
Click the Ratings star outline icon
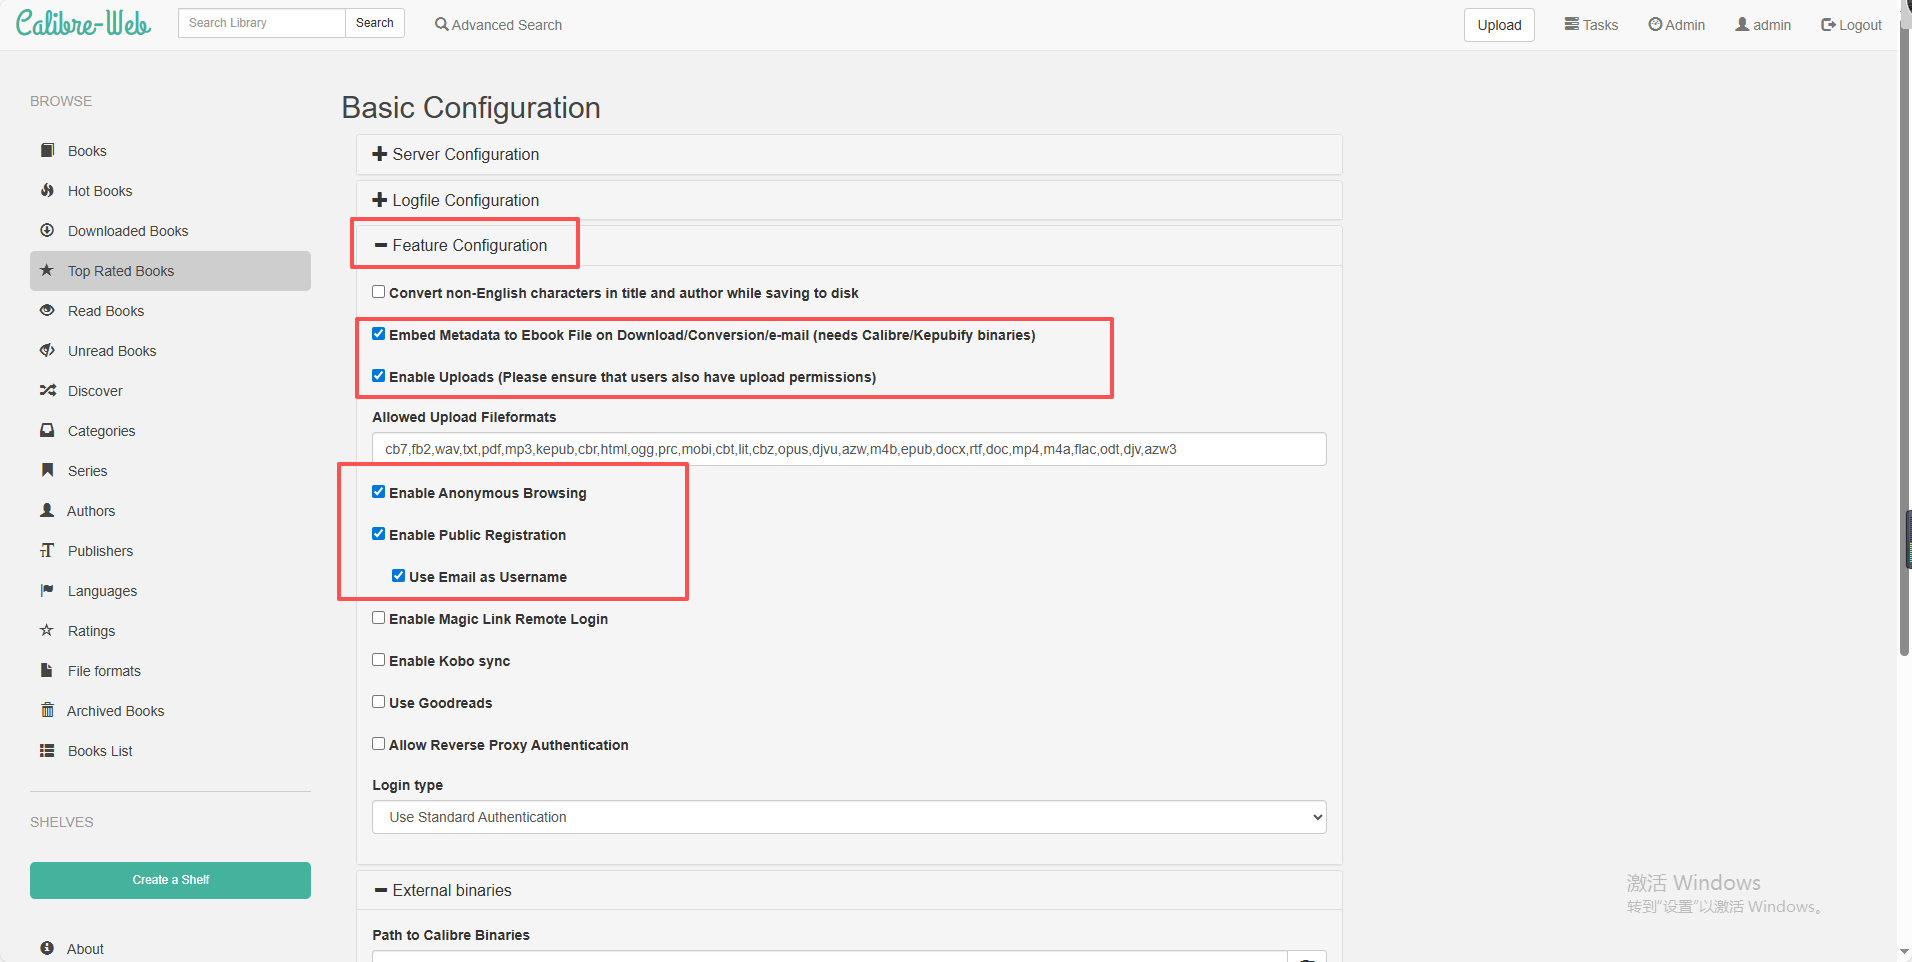coord(47,630)
